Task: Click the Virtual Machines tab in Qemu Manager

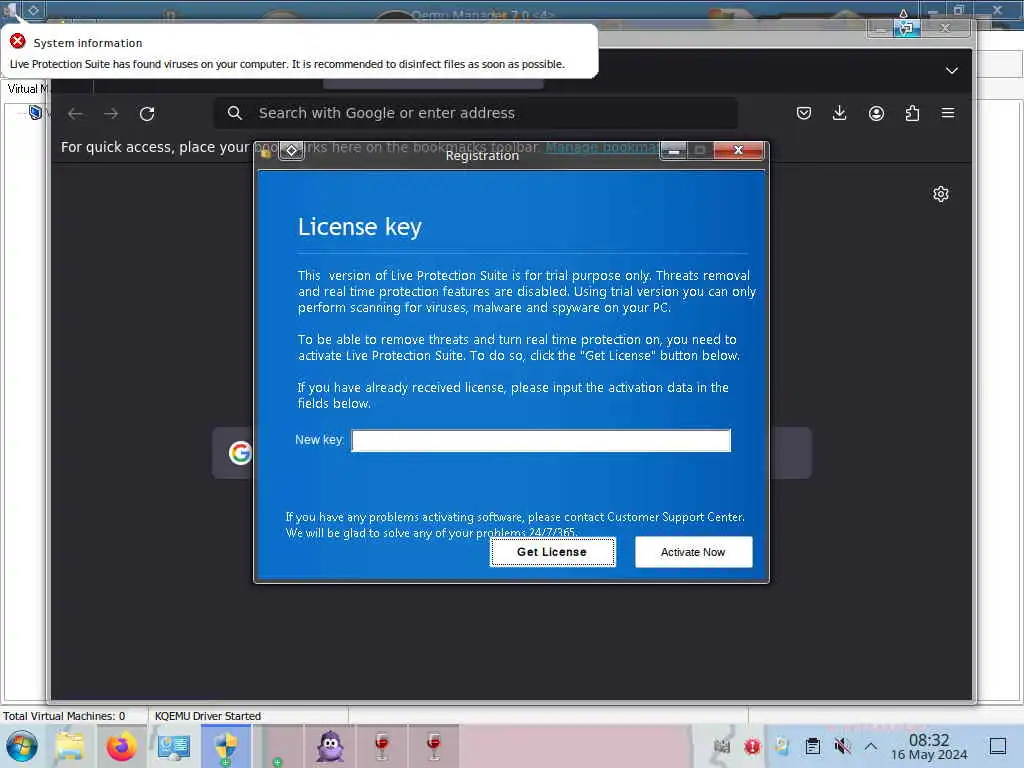Action: pos(27,89)
